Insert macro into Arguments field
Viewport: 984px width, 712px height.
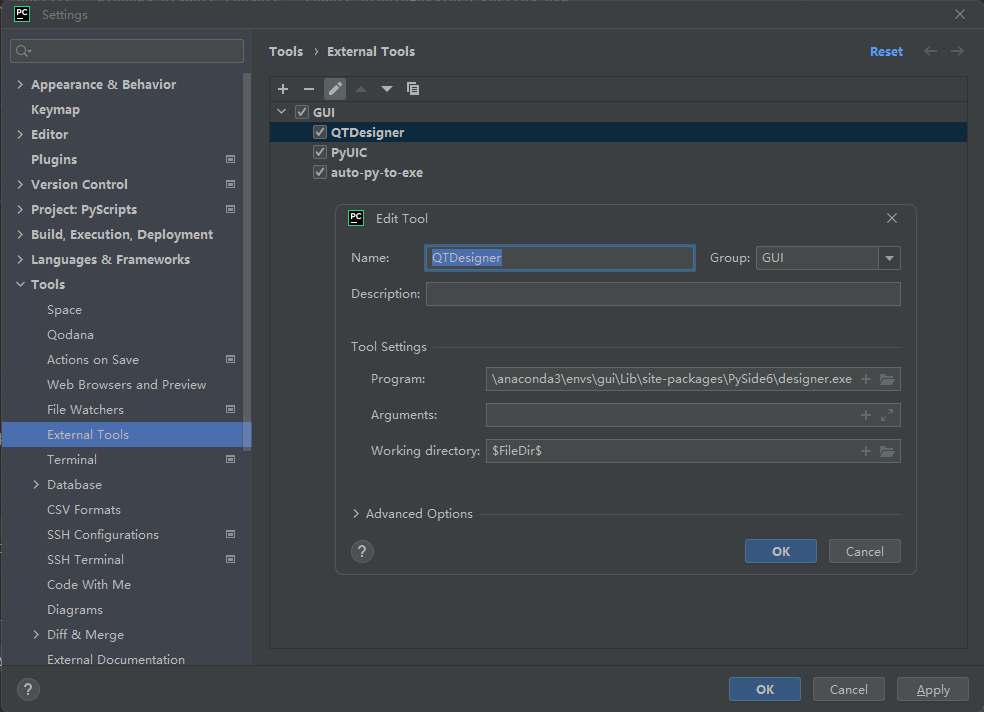[866, 415]
